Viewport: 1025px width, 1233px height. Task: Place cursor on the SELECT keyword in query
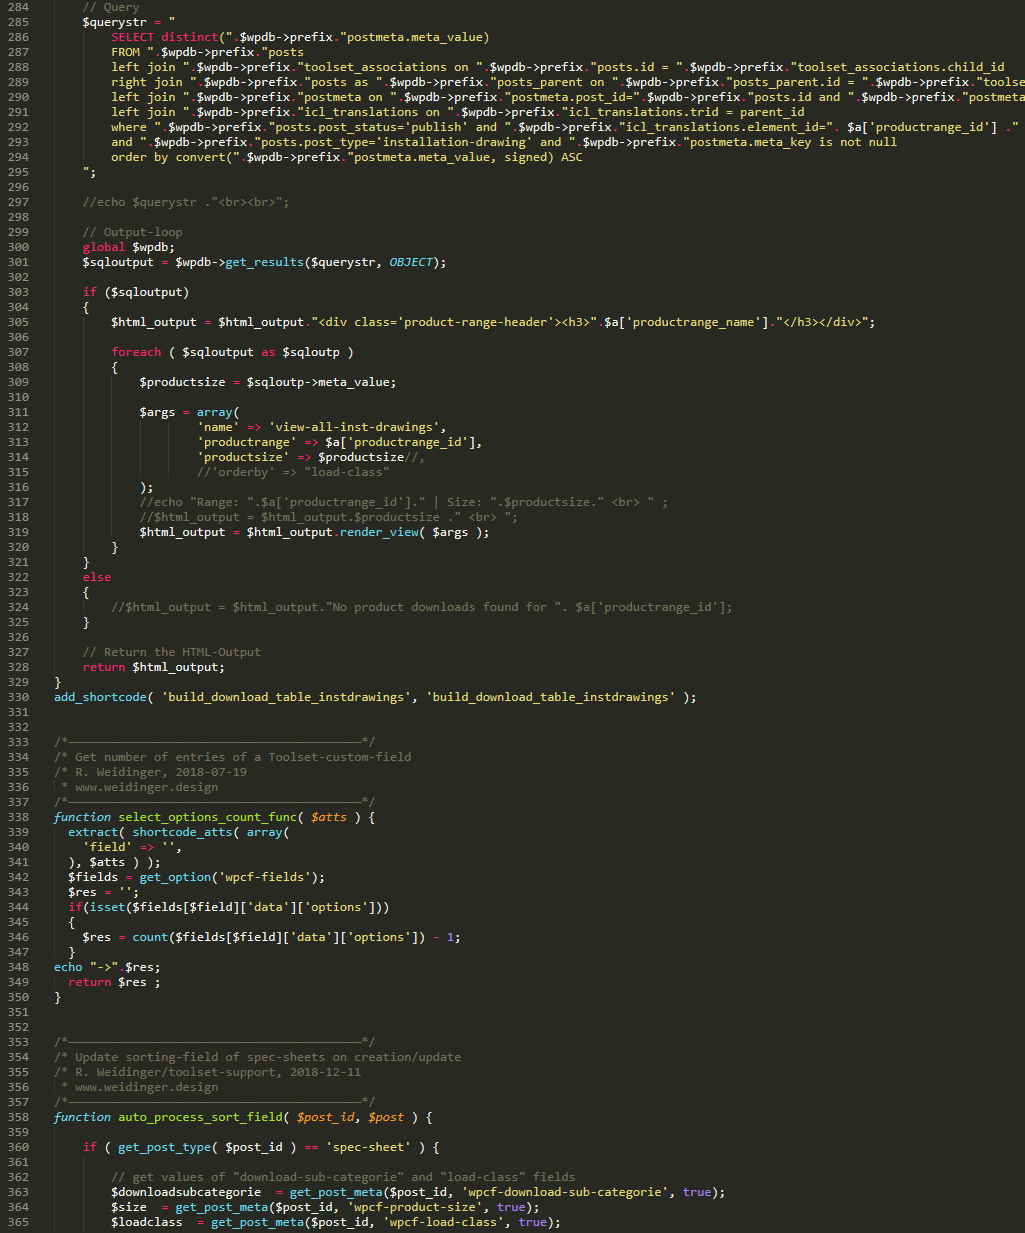tap(132, 37)
